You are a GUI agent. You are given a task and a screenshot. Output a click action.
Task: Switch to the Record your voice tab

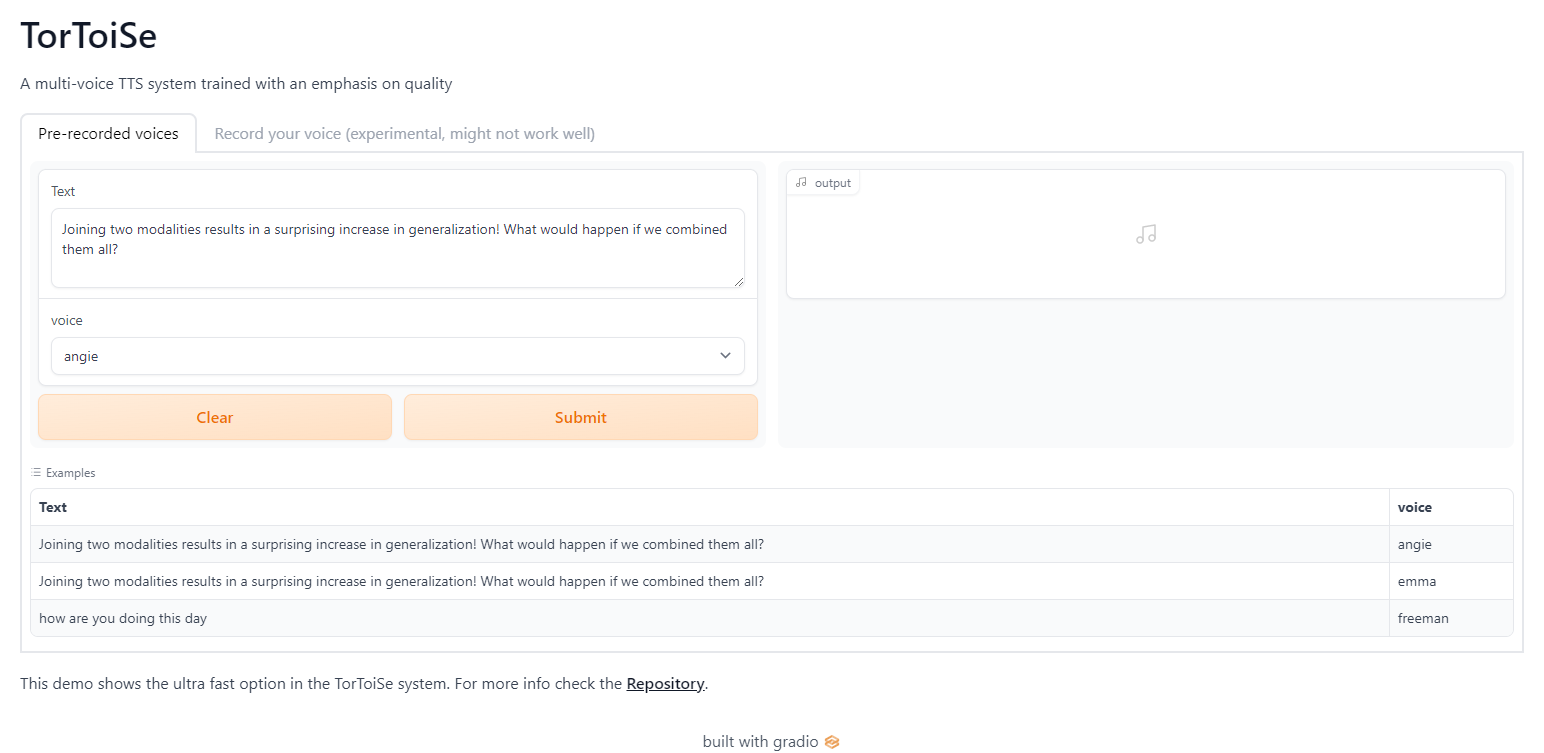click(404, 134)
